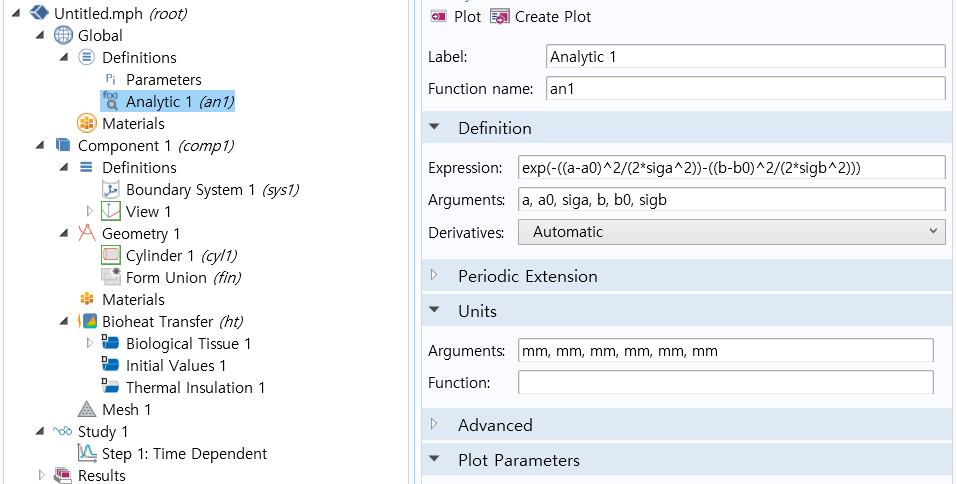Click the Boundary System 1 icon
The height and width of the screenshot is (484, 957).
tap(111, 190)
